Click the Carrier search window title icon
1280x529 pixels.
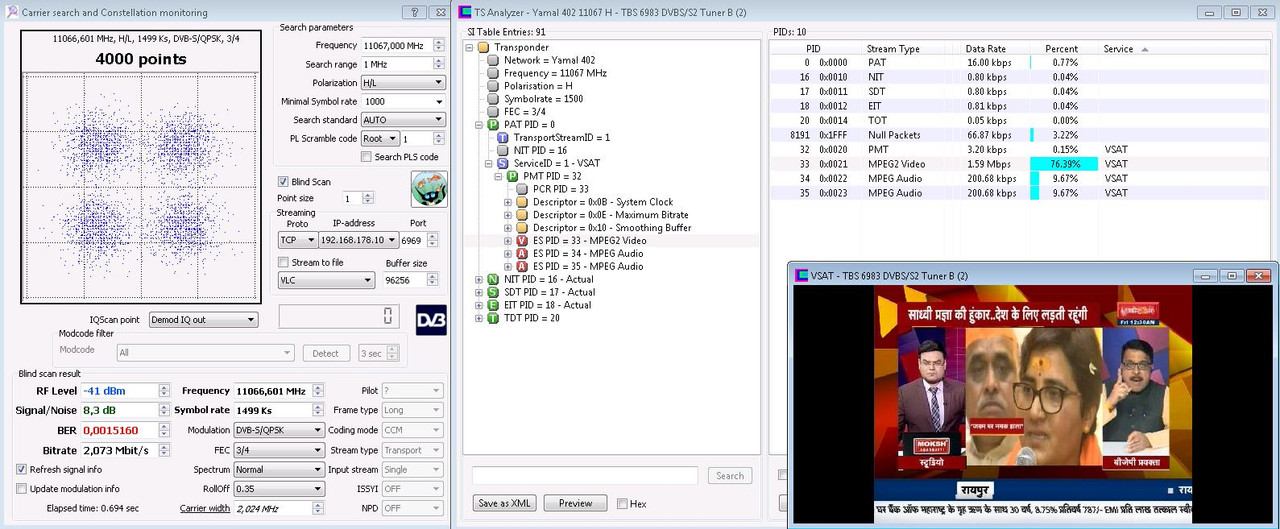pyautogui.click(x=11, y=13)
